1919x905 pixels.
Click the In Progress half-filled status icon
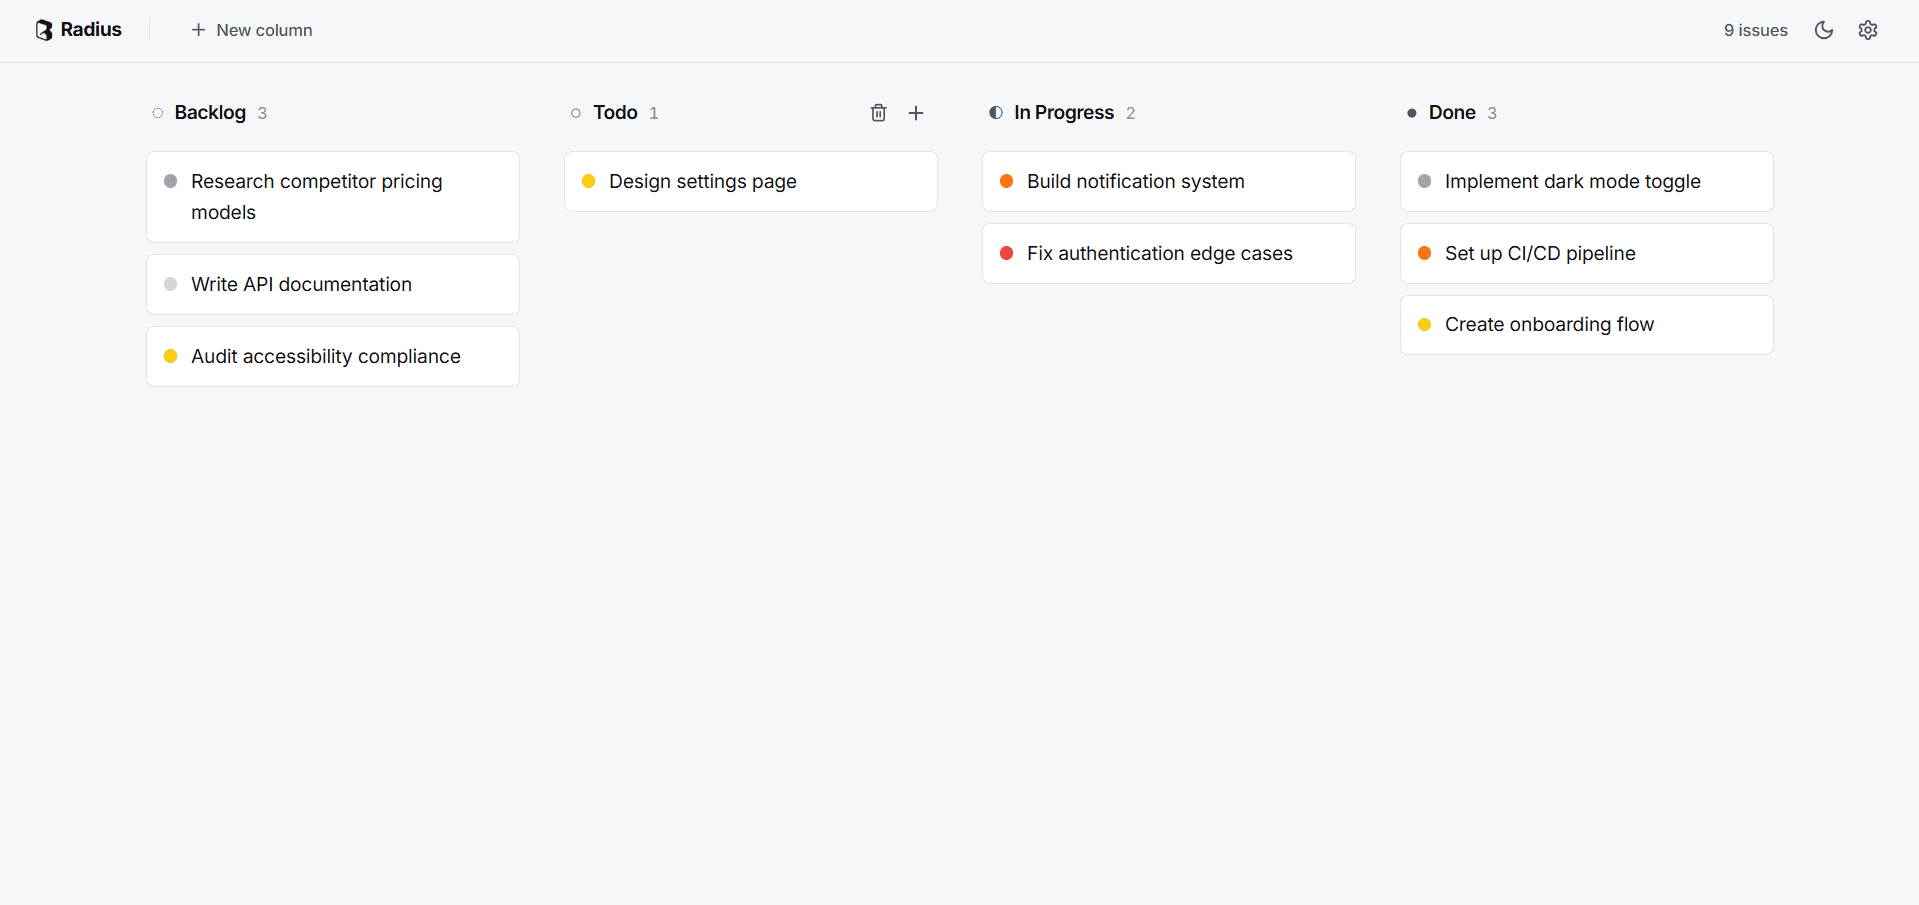click(995, 113)
